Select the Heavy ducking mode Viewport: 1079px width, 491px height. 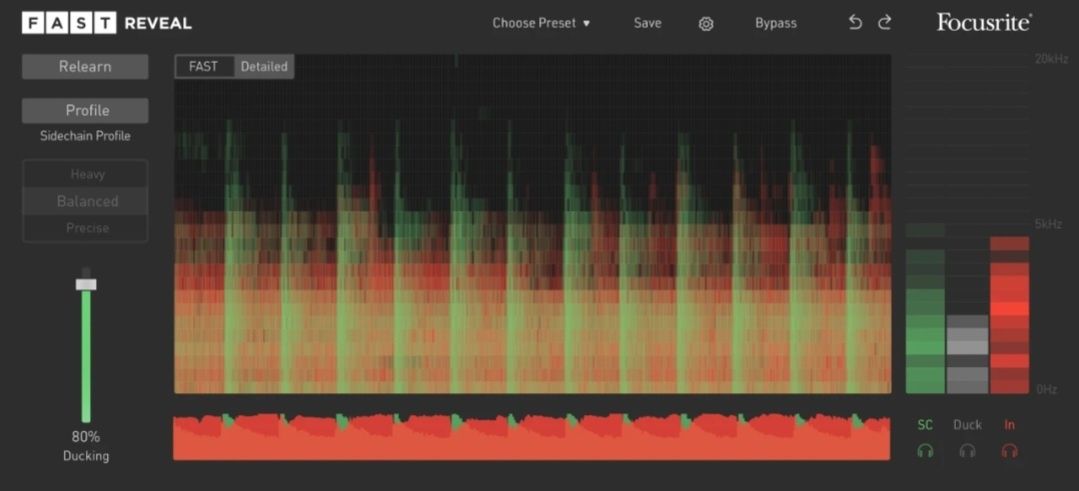pos(87,175)
